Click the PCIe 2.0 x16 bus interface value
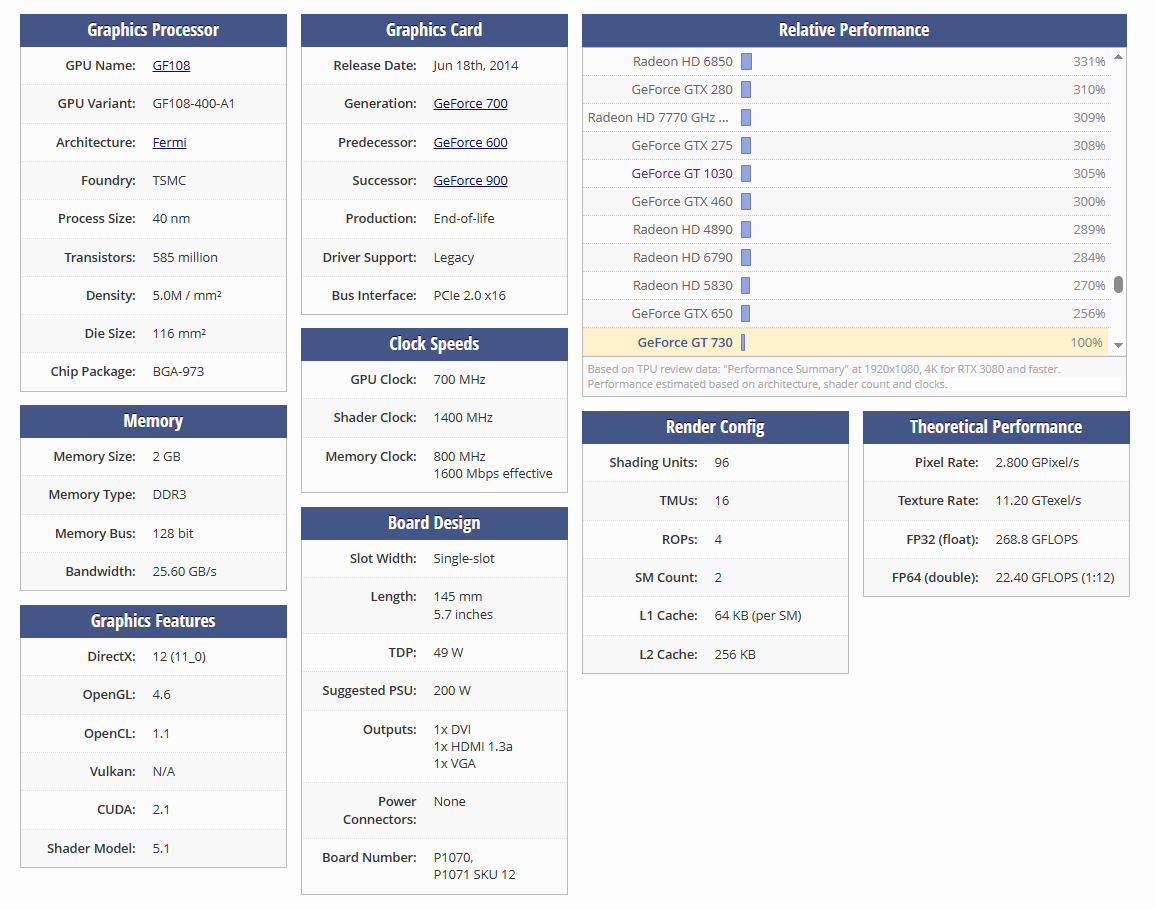The width and height of the screenshot is (1155, 909). [470, 296]
